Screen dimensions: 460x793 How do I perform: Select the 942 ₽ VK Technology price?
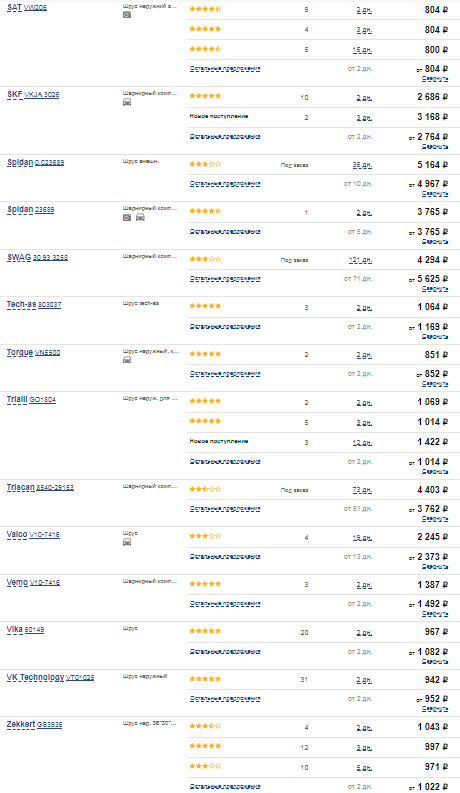coord(436,680)
